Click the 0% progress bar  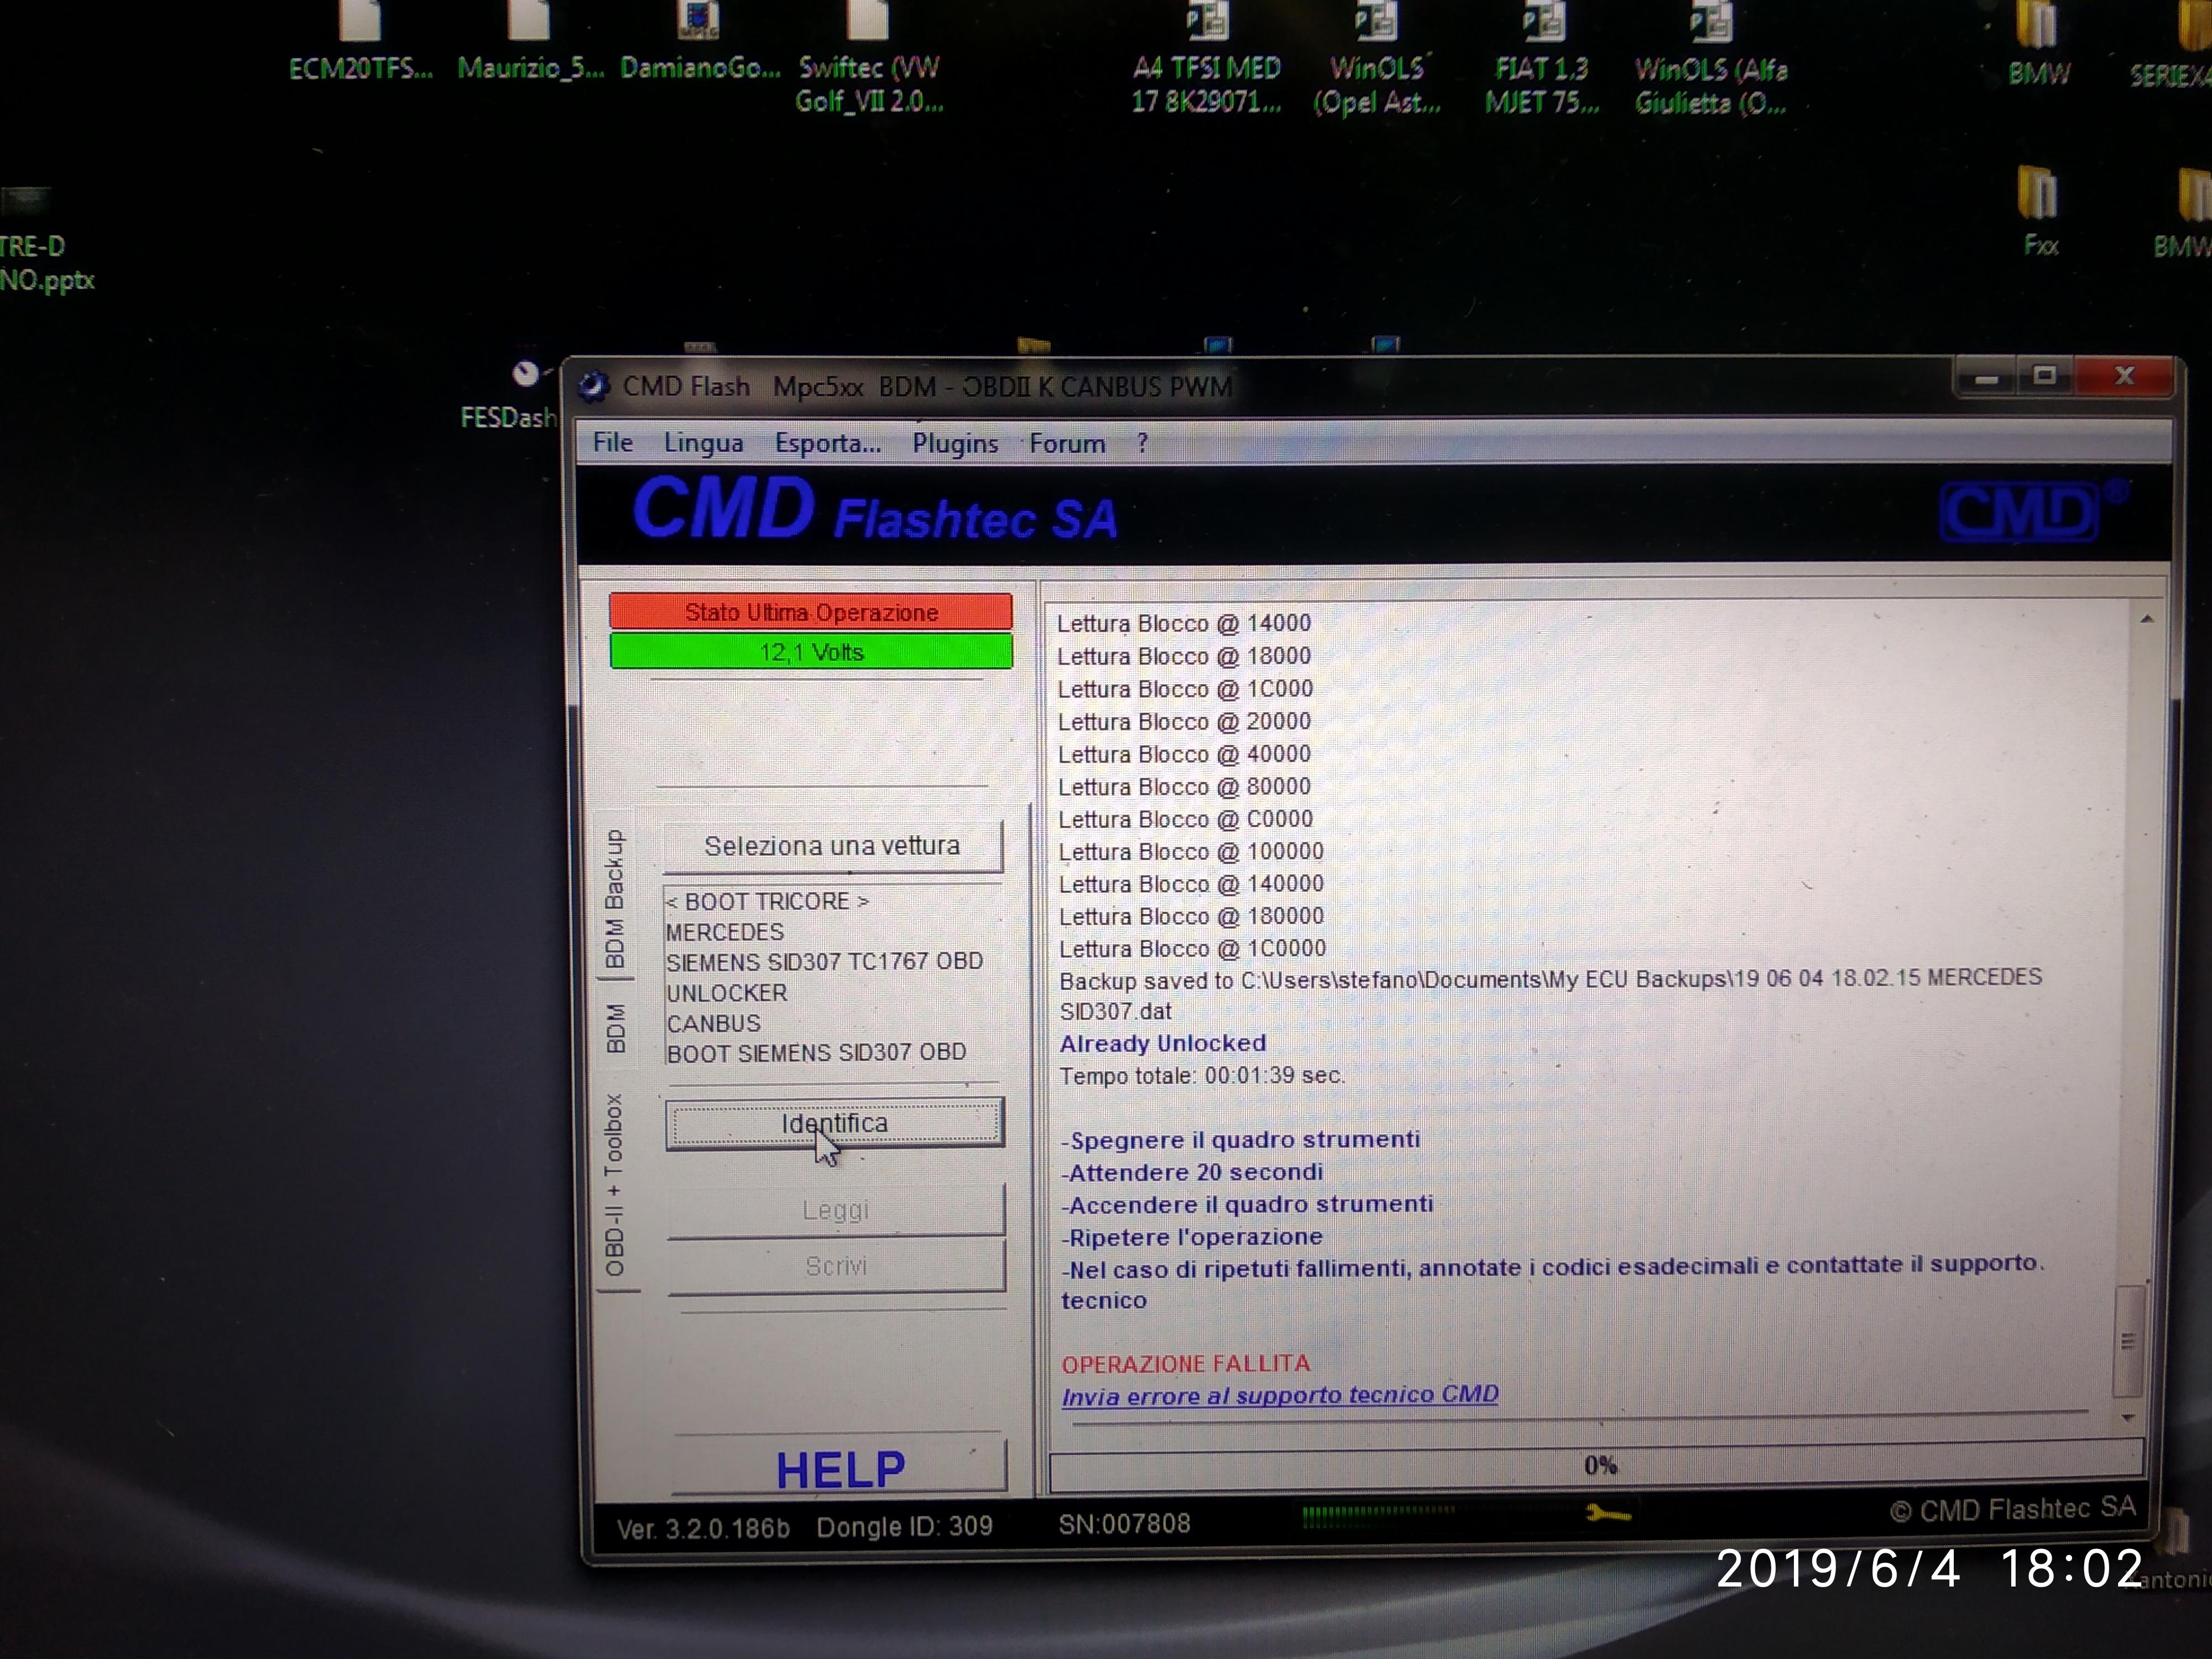point(1597,1466)
